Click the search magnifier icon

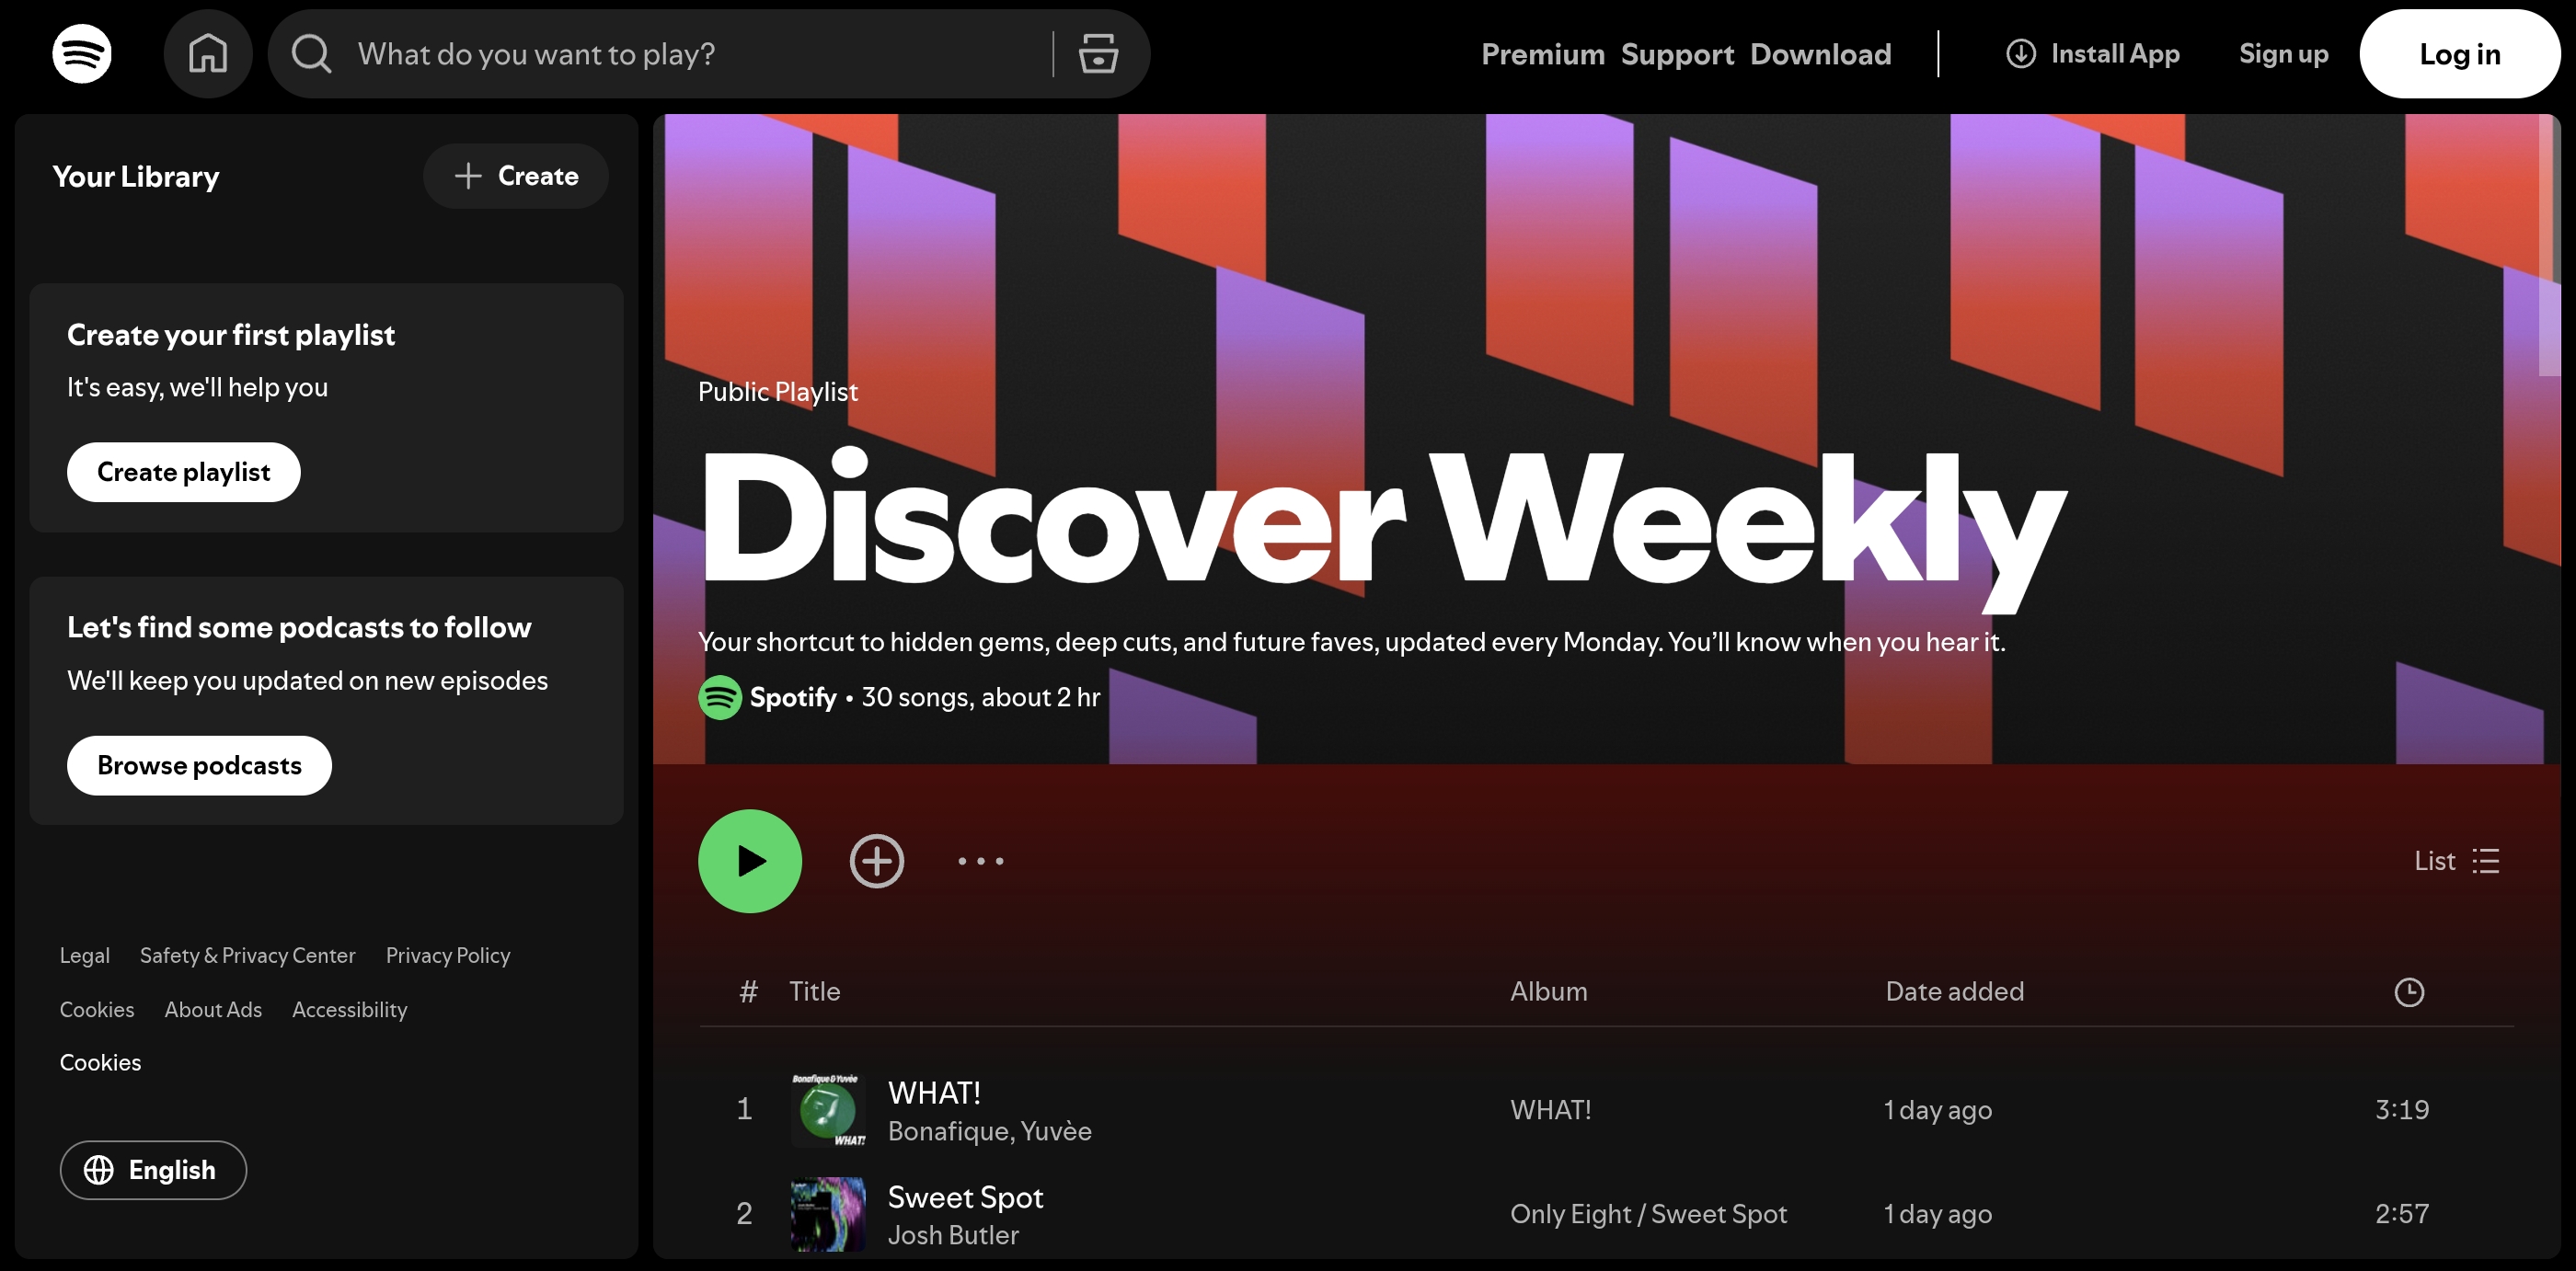[311, 54]
